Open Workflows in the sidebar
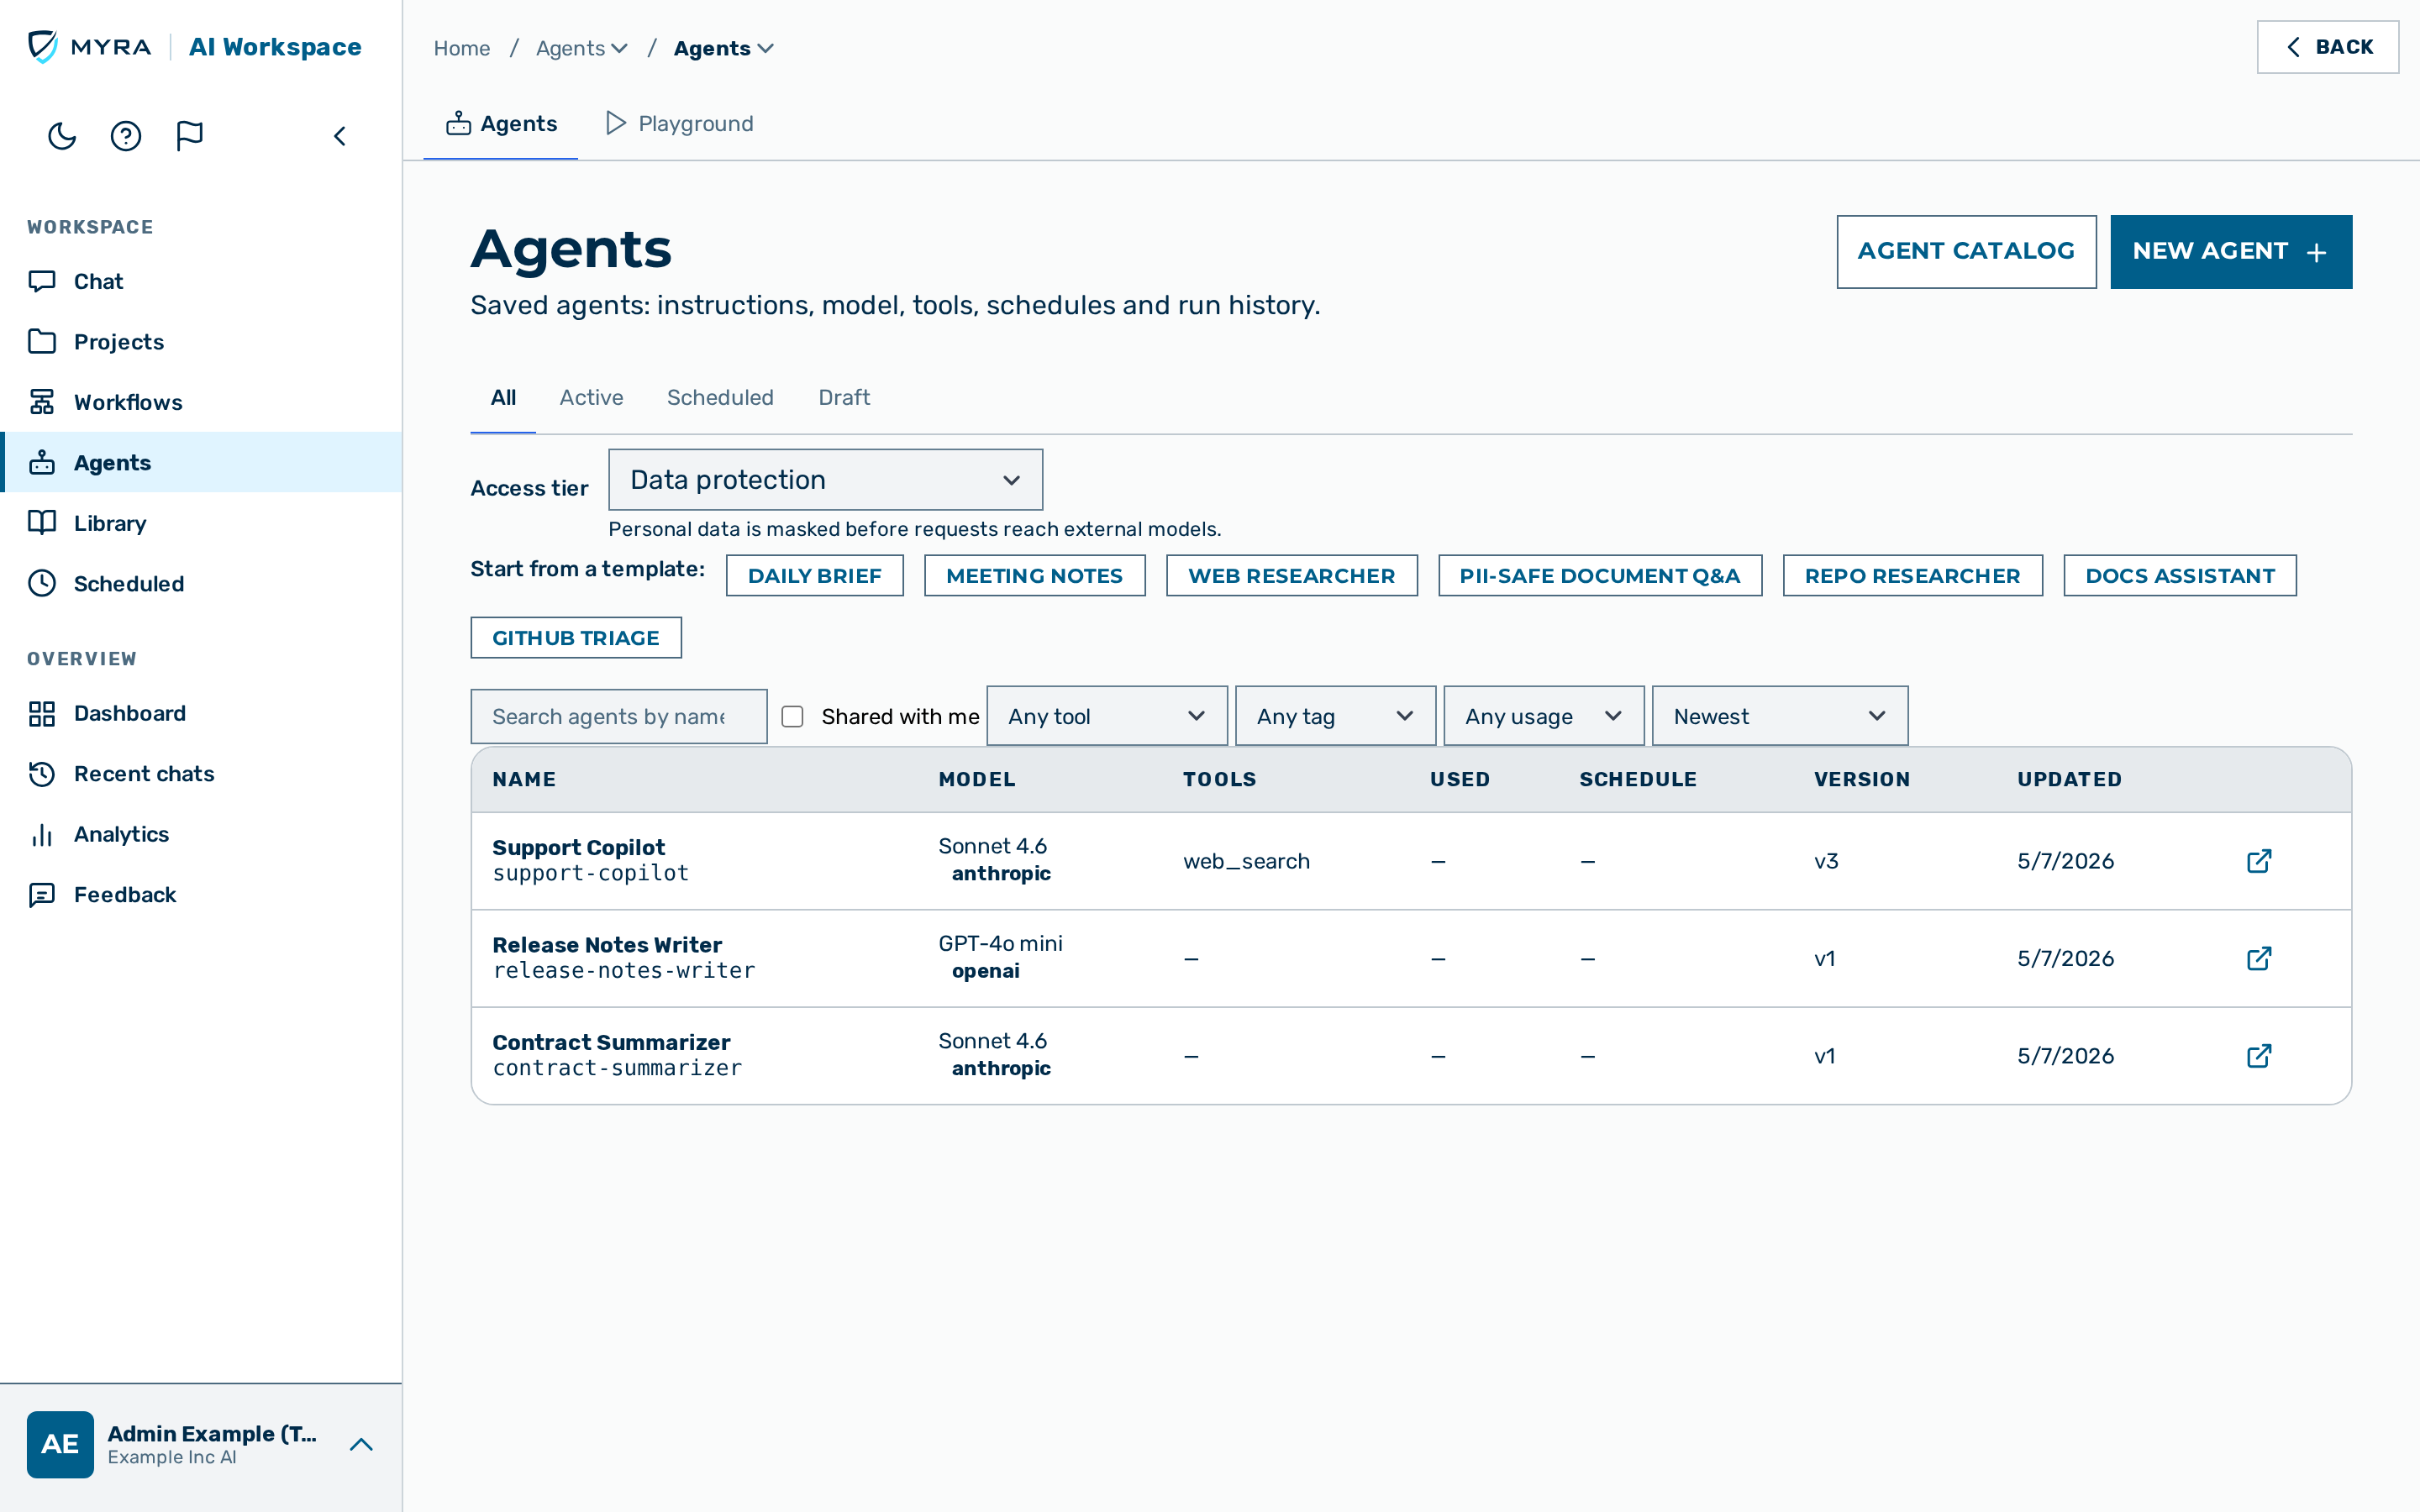Screen dimensions: 2420x1512 tap(201, 402)
